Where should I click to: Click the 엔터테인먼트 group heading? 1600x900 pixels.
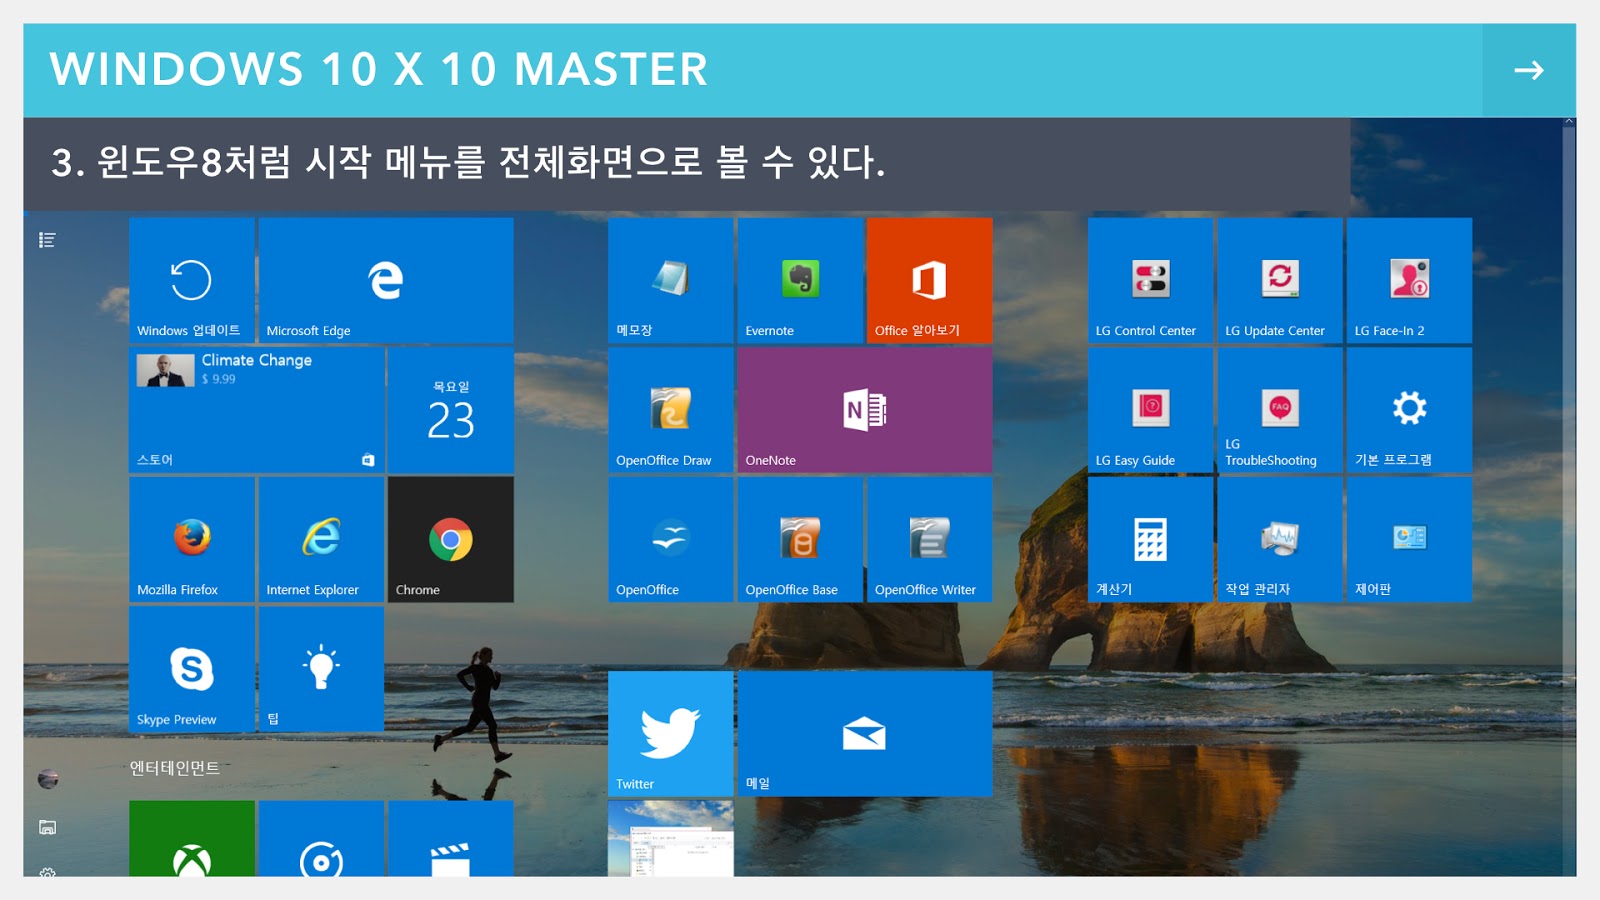175,768
